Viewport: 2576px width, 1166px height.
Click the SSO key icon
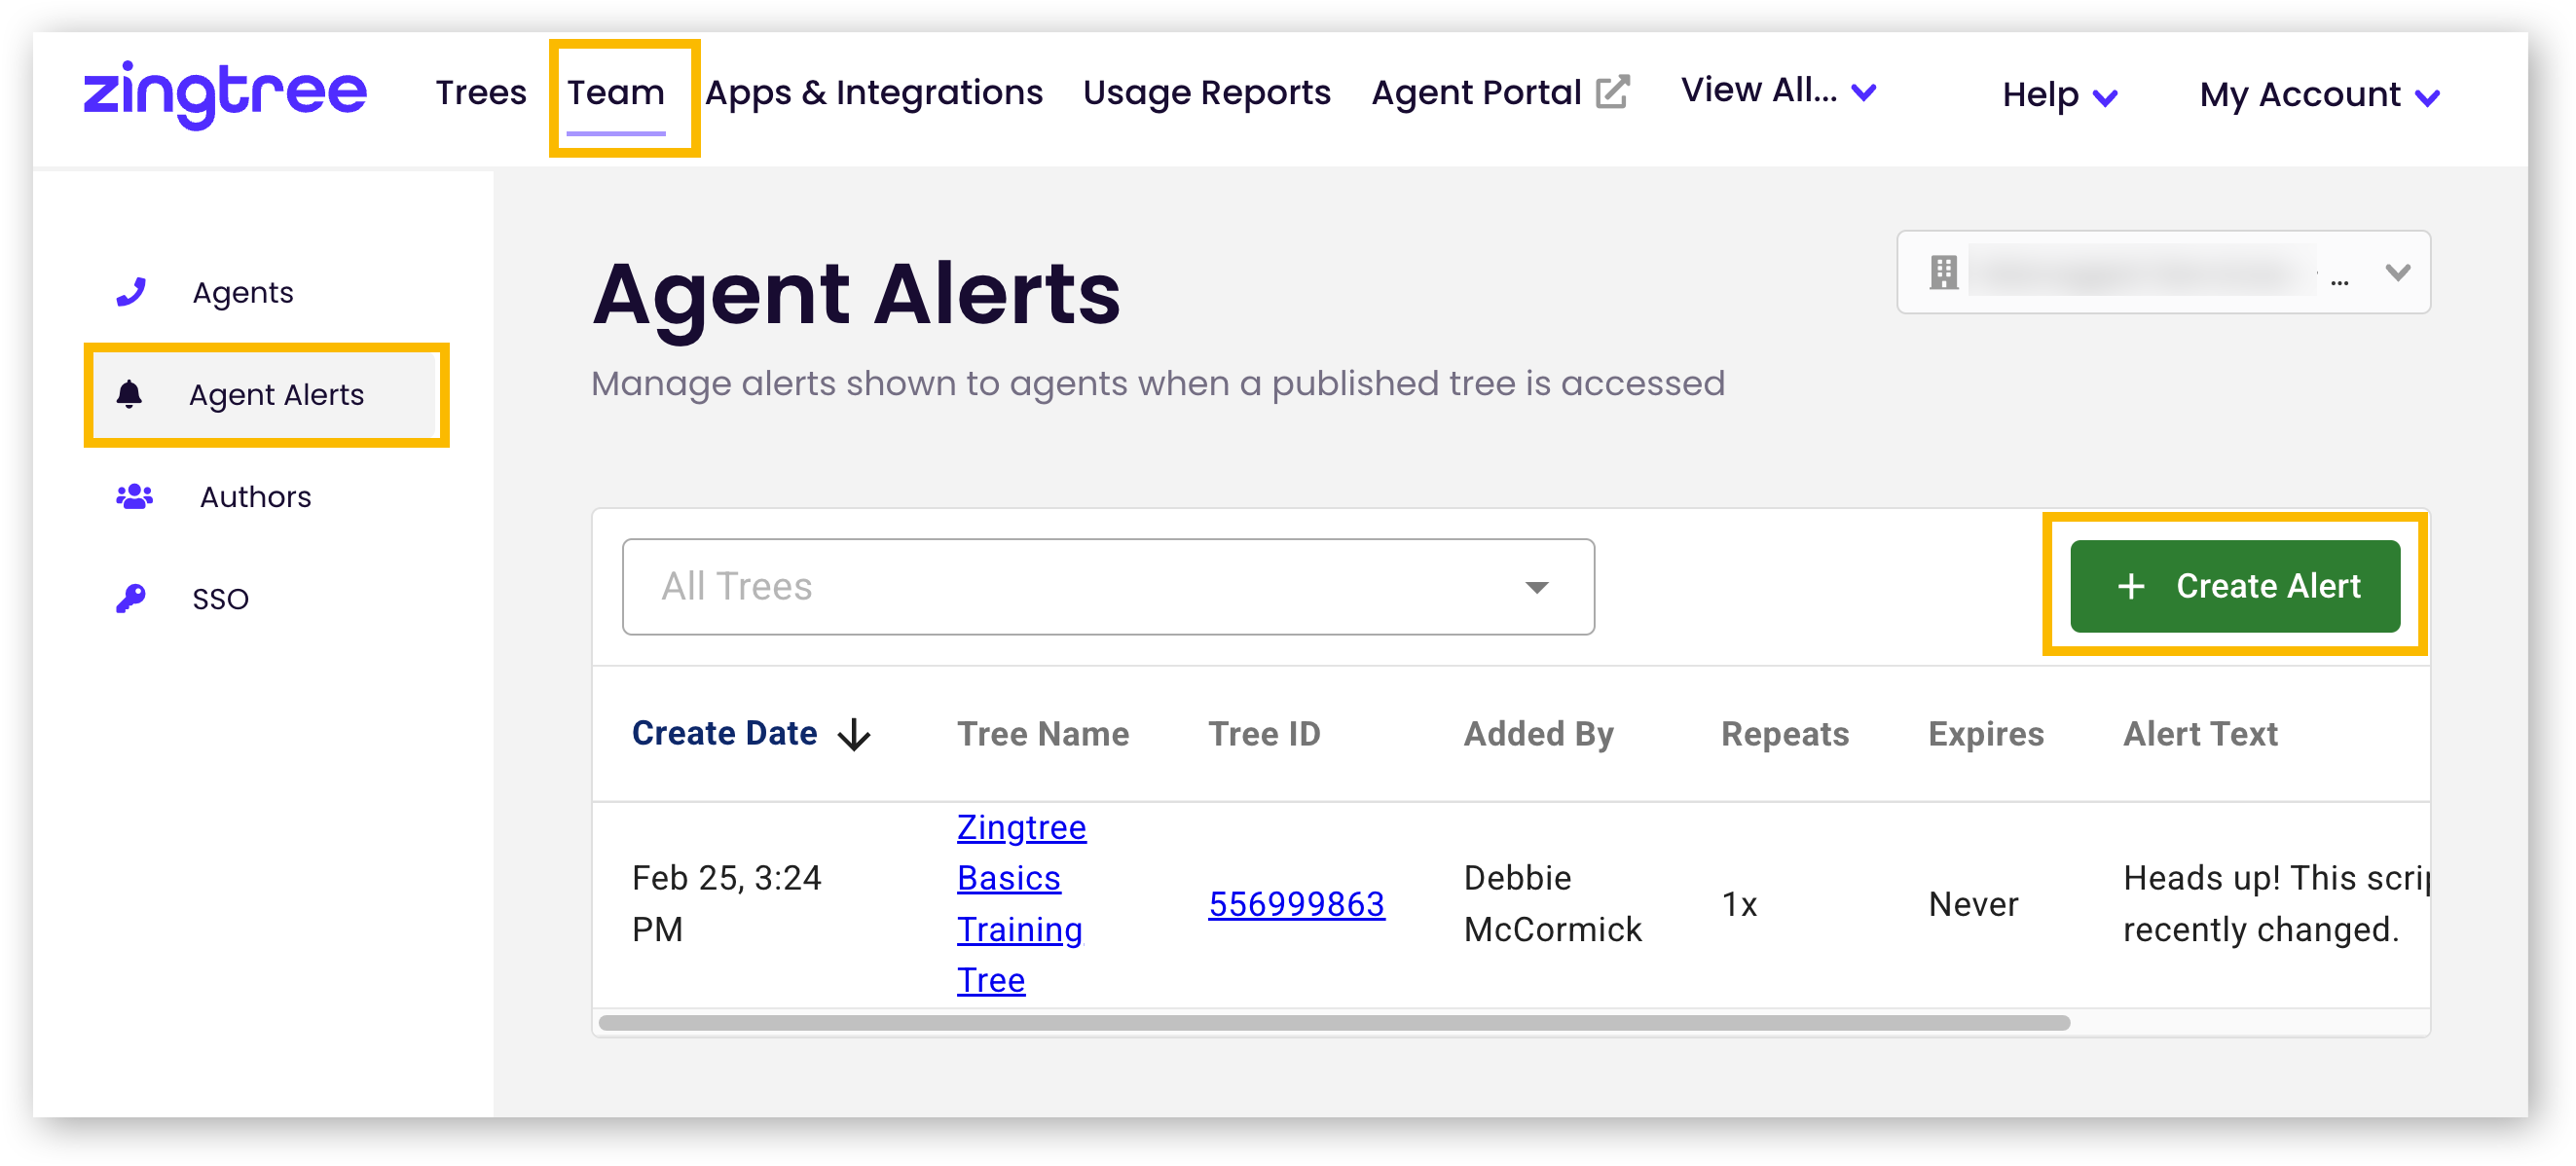(131, 598)
